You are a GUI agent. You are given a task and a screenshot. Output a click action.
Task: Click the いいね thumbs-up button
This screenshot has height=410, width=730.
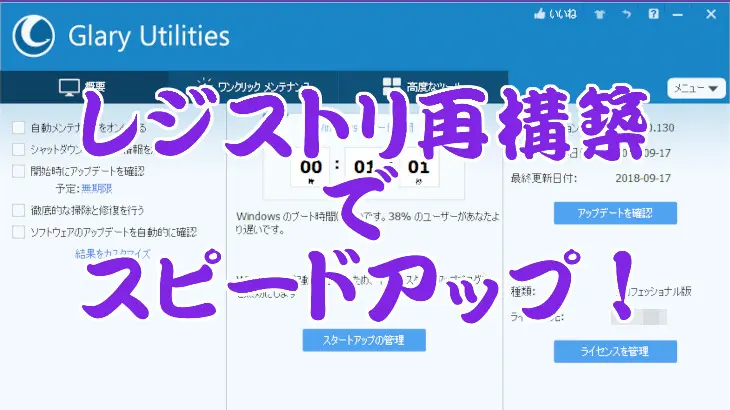coord(555,14)
